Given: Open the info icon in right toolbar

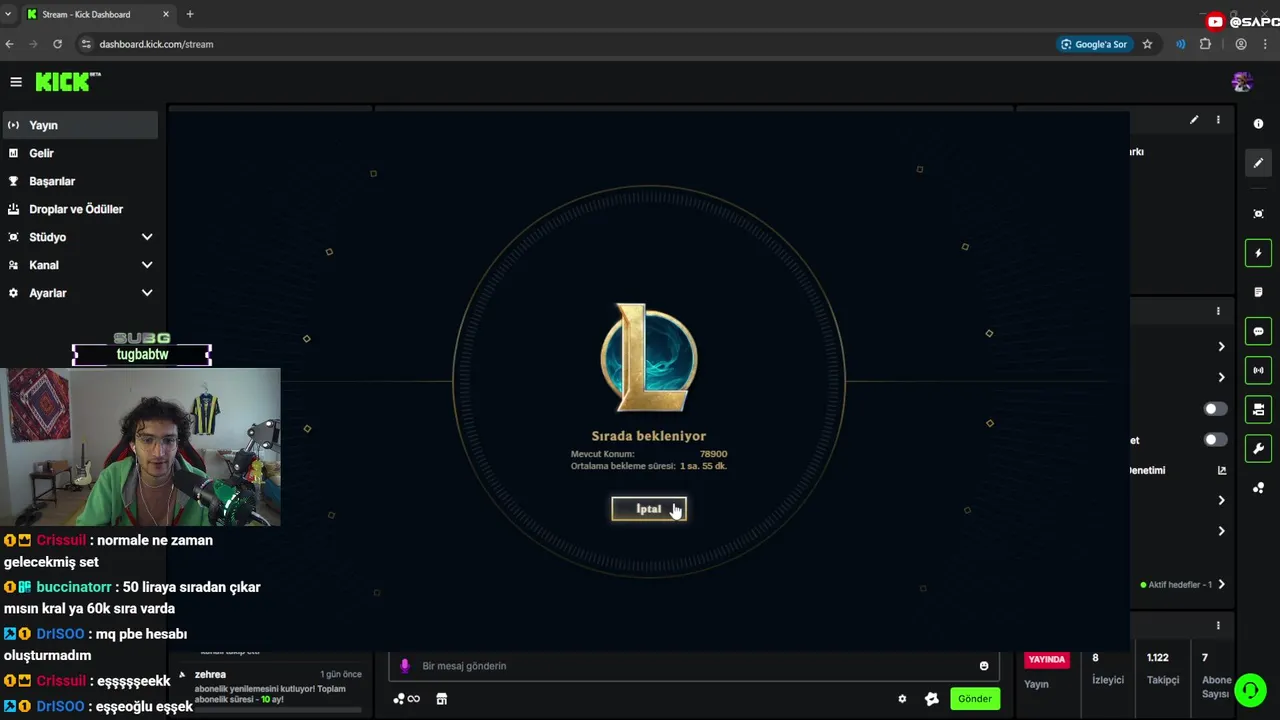Looking at the screenshot, I should click(x=1258, y=124).
